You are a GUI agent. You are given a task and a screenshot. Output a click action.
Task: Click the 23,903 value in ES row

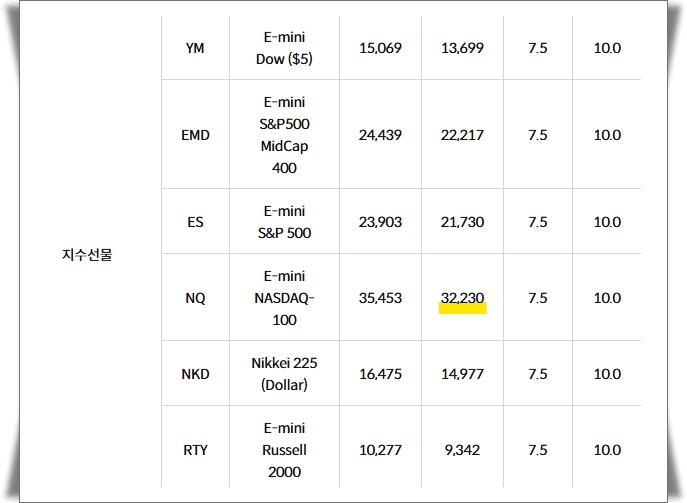[x=380, y=222]
